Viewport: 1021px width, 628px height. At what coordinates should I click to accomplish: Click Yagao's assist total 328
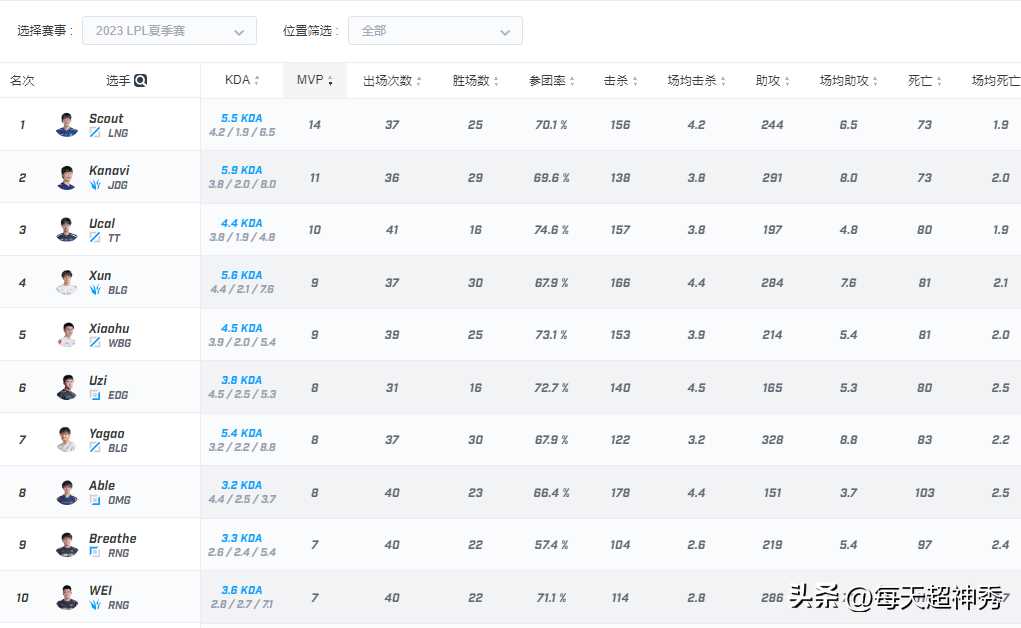point(772,440)
